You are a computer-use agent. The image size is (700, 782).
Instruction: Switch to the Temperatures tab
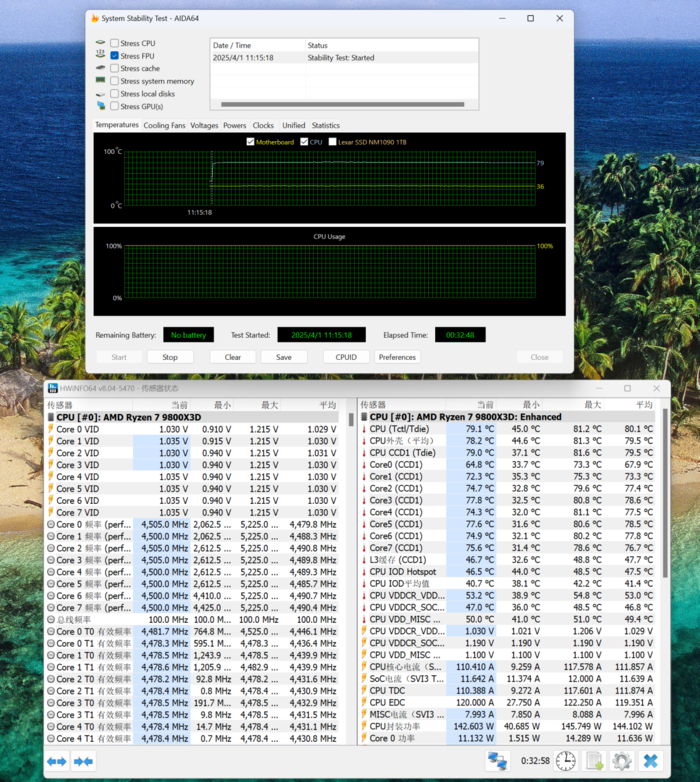click(x=117, y=125)
